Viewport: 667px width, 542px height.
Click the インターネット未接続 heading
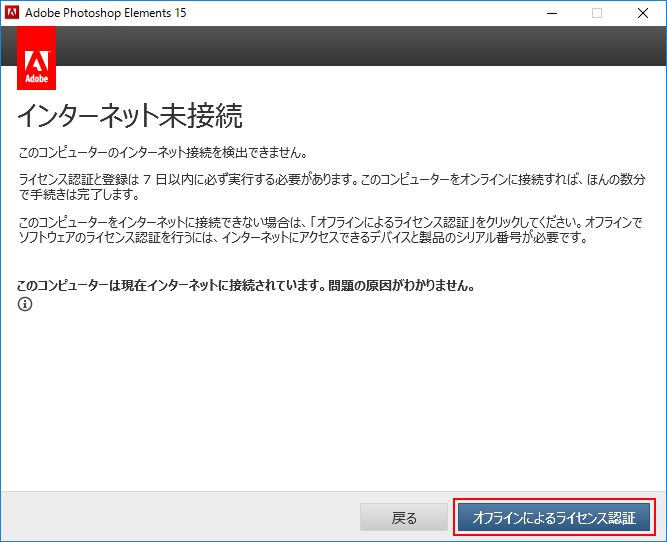[130, 116]
